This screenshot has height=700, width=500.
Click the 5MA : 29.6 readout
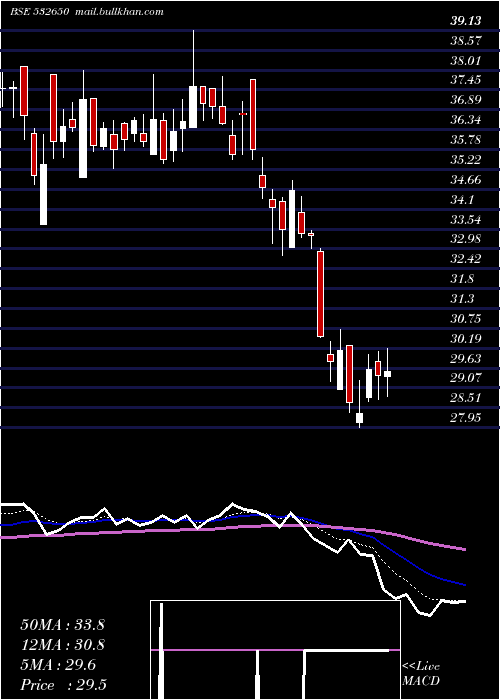(58, 665)
